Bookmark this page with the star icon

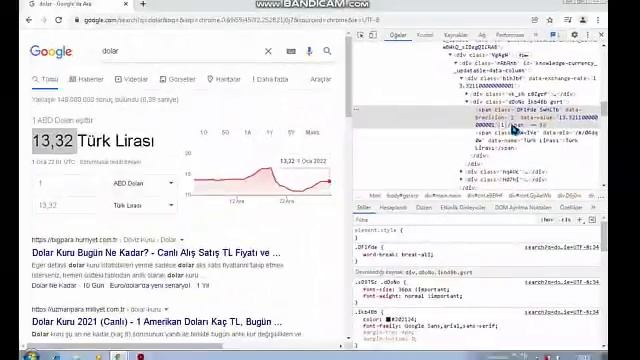pyautogui.click(x=550, y=20)
